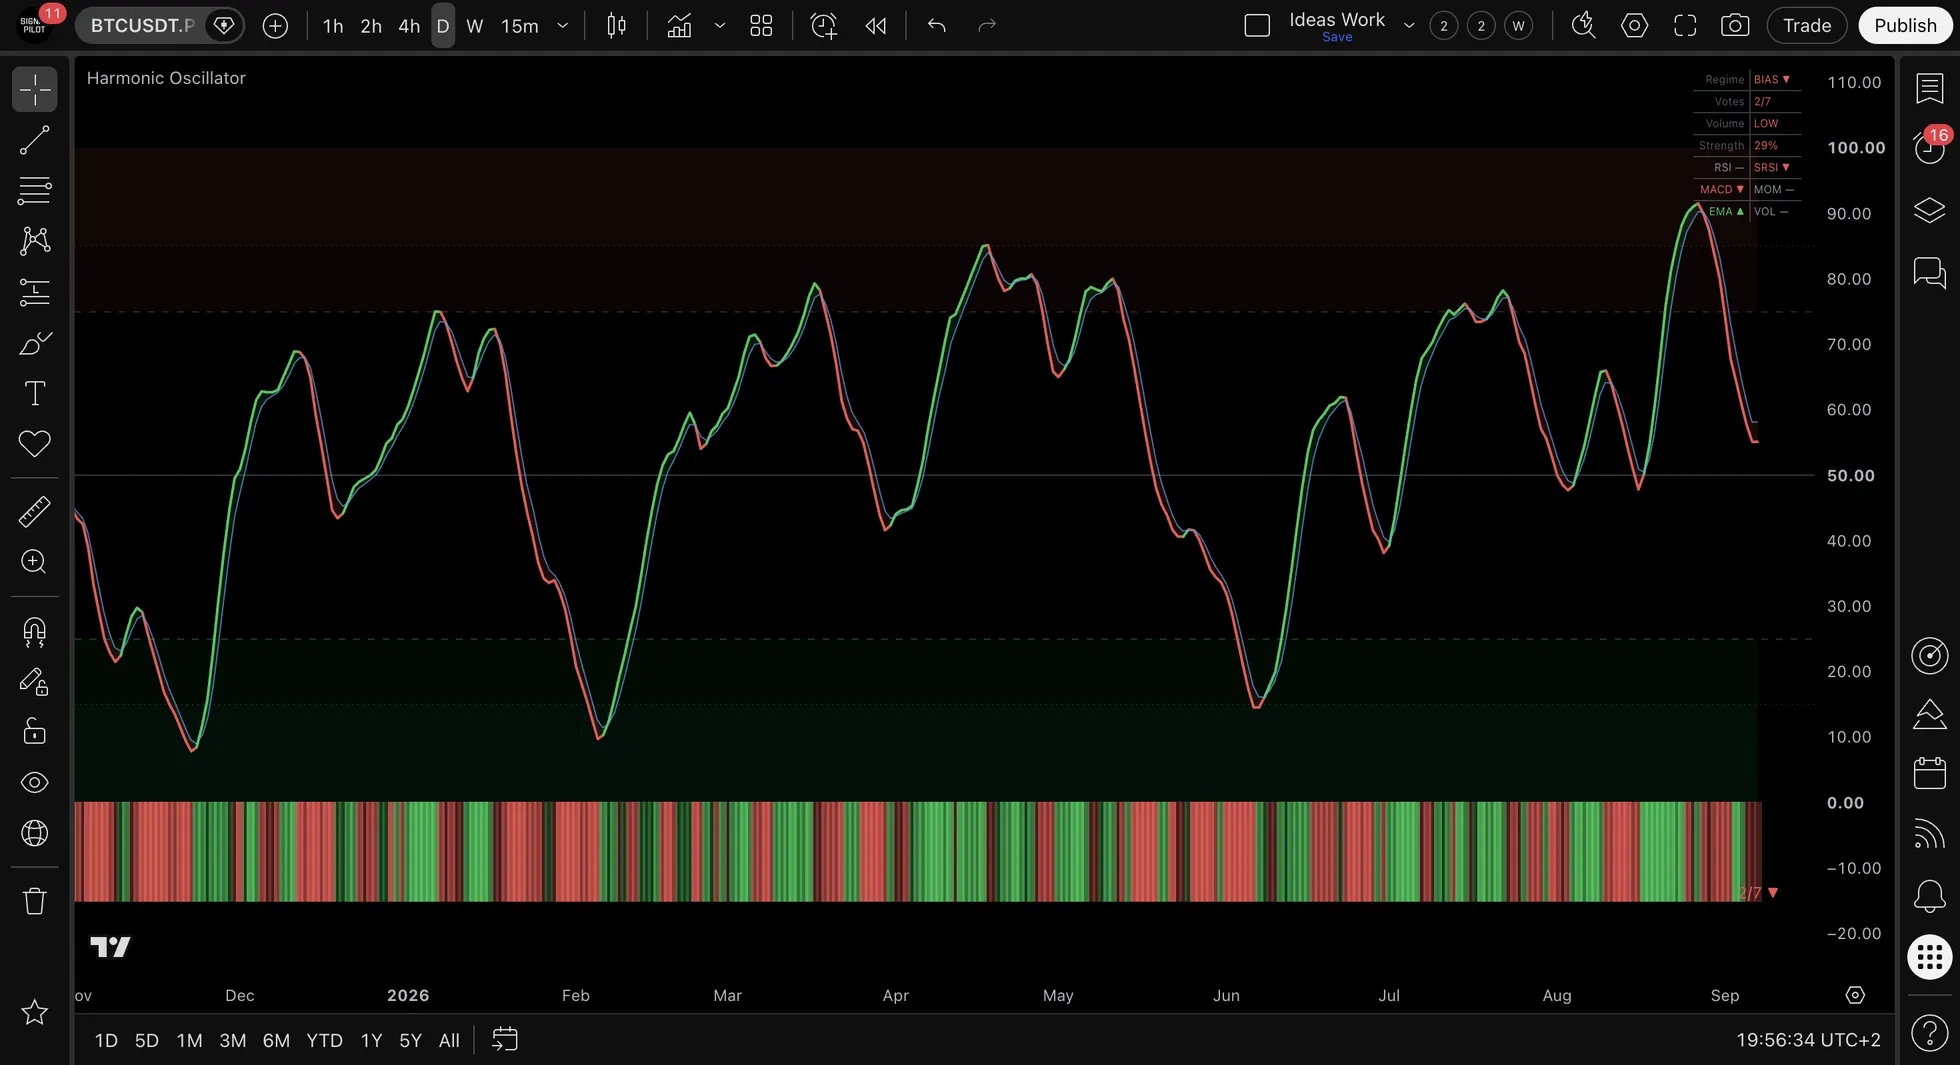
Task: Select the ruler measure tool
Action: (35, 511)
